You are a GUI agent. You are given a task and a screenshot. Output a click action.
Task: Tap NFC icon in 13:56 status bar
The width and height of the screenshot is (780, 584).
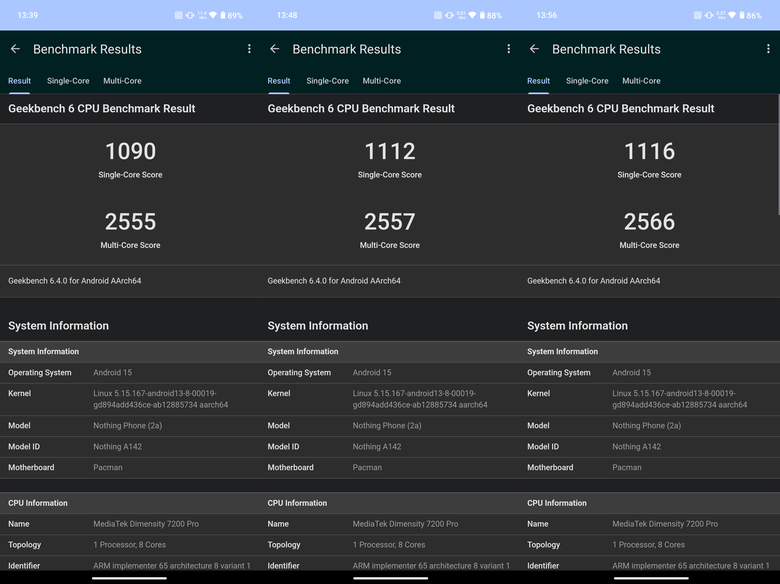[697, 15]
